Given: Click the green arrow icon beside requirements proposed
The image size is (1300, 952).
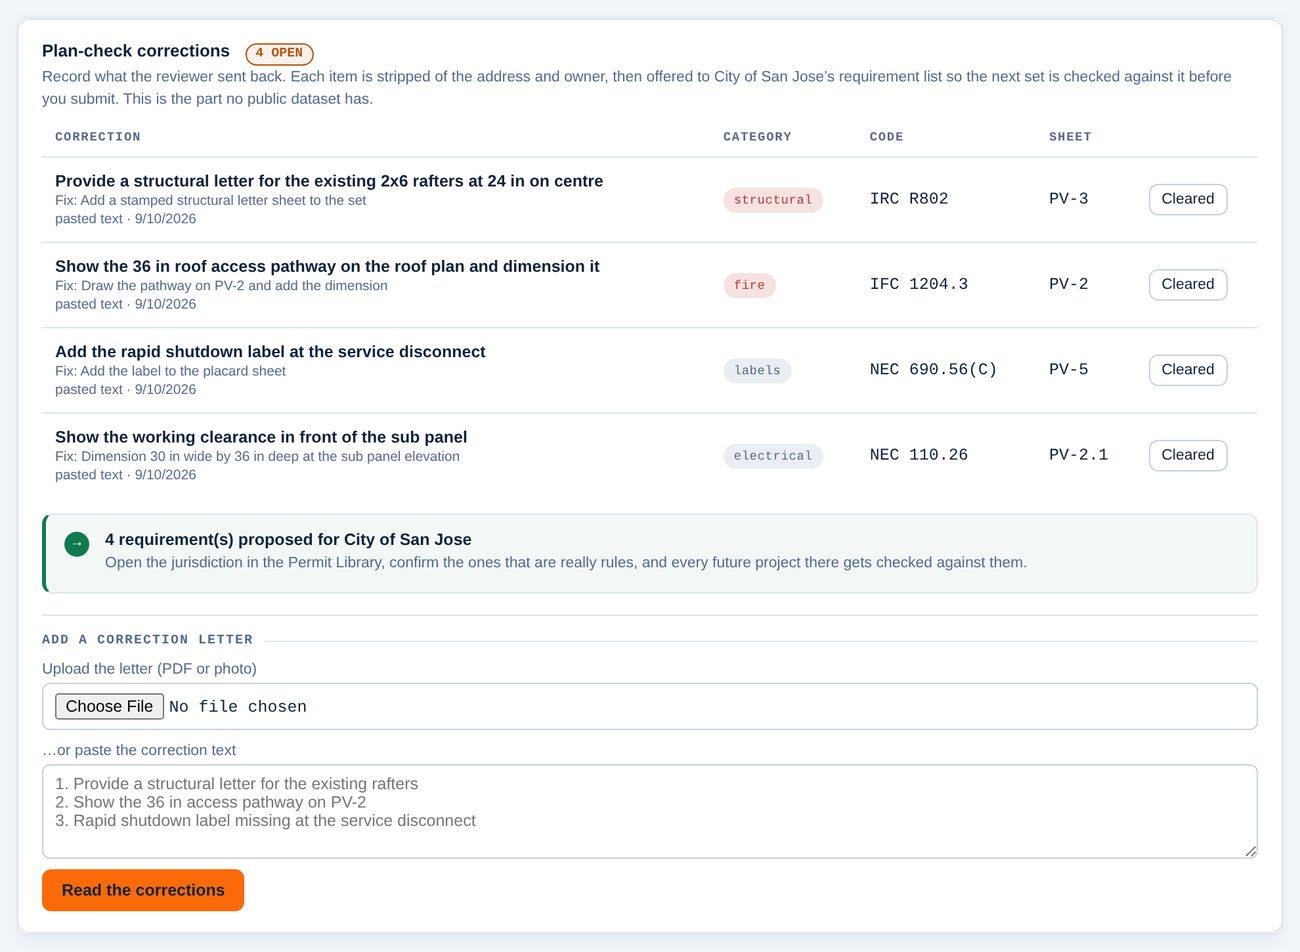Looking at the screenshot, I should (x=77, y=544).
